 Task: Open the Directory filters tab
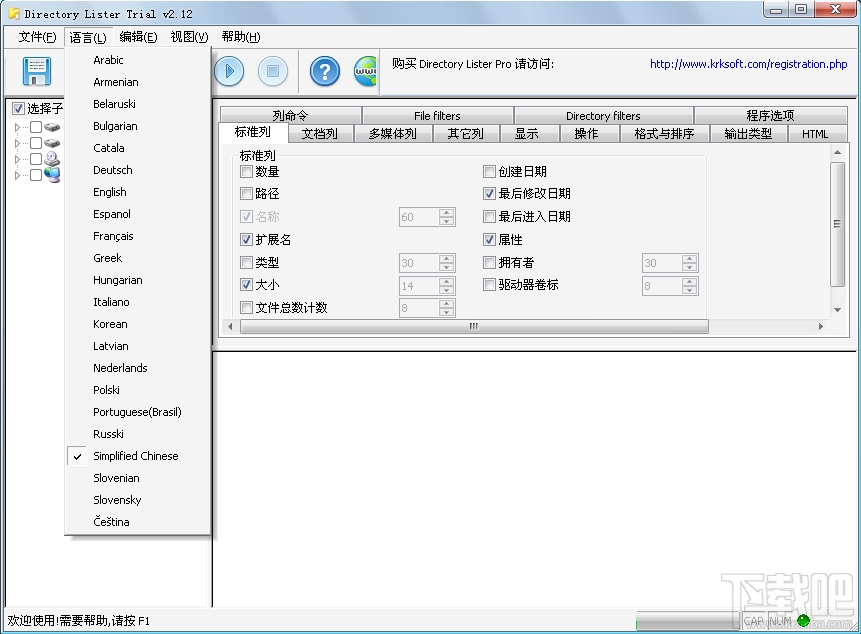tap(604, 114)
